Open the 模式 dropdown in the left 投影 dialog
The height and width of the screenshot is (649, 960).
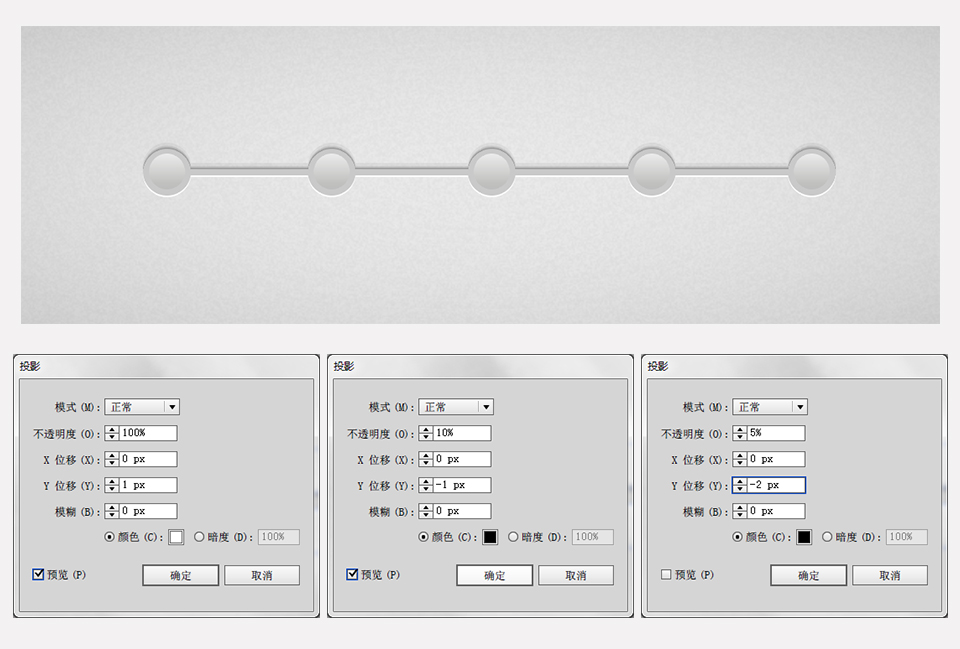(142, 407)
